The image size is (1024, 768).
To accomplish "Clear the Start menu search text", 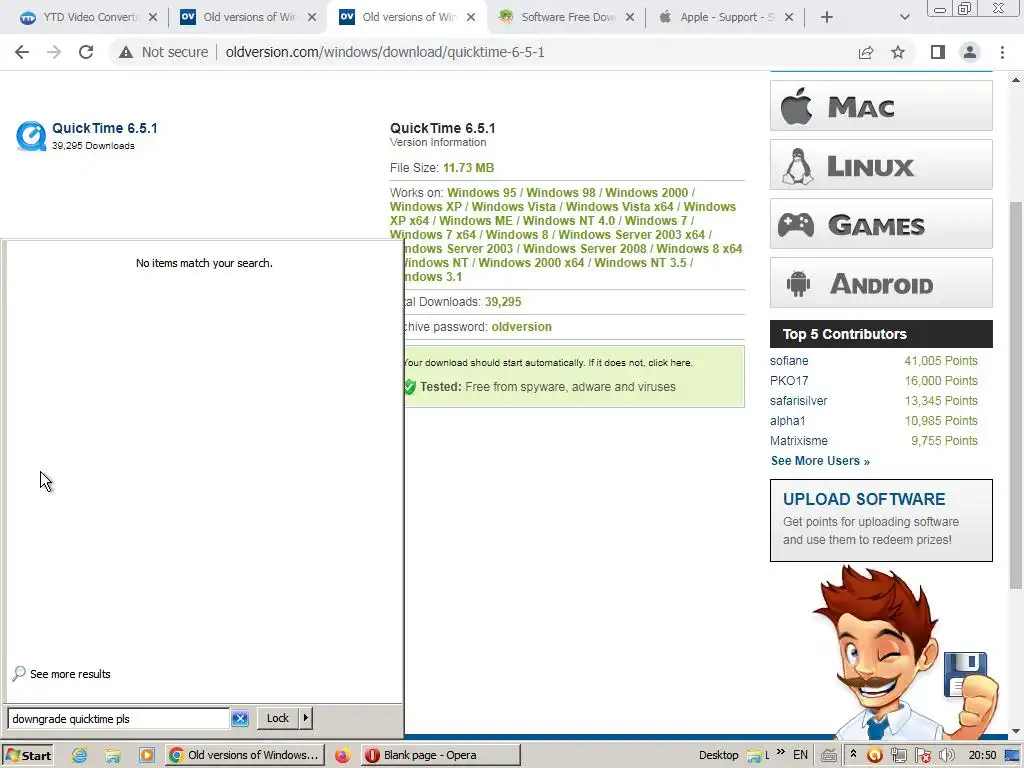I will (x=240, y=719).
